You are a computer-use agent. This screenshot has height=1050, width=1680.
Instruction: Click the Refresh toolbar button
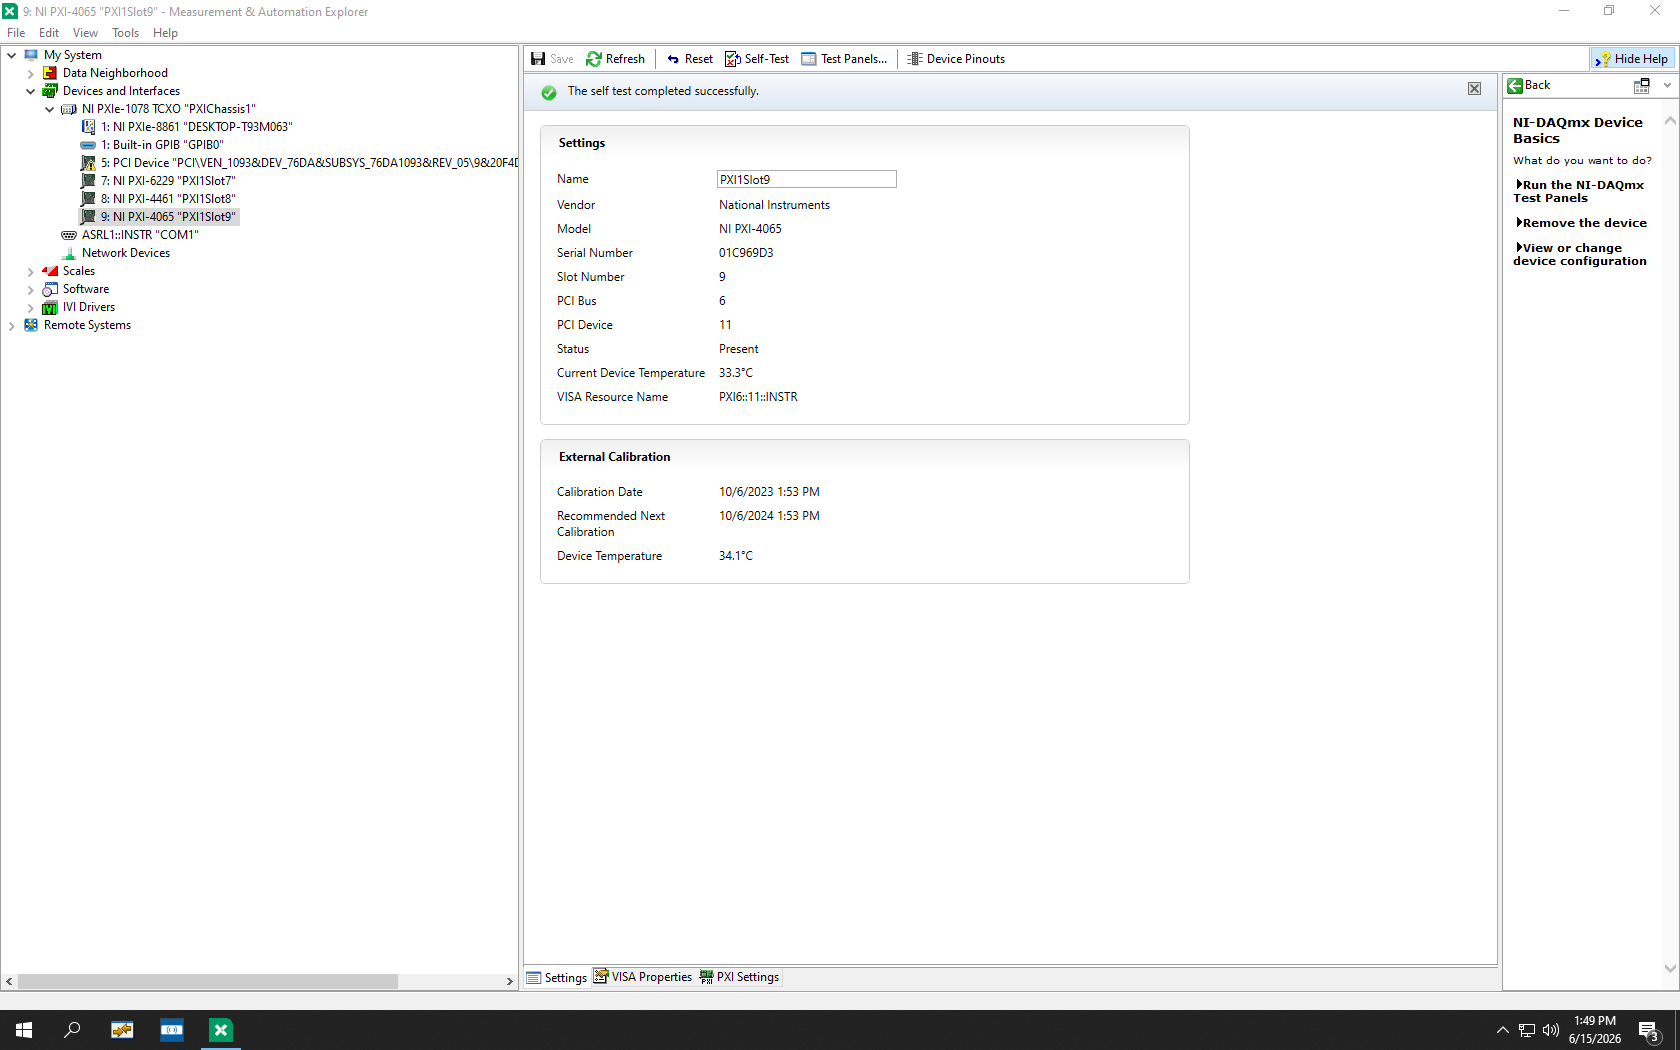[616, 59]
